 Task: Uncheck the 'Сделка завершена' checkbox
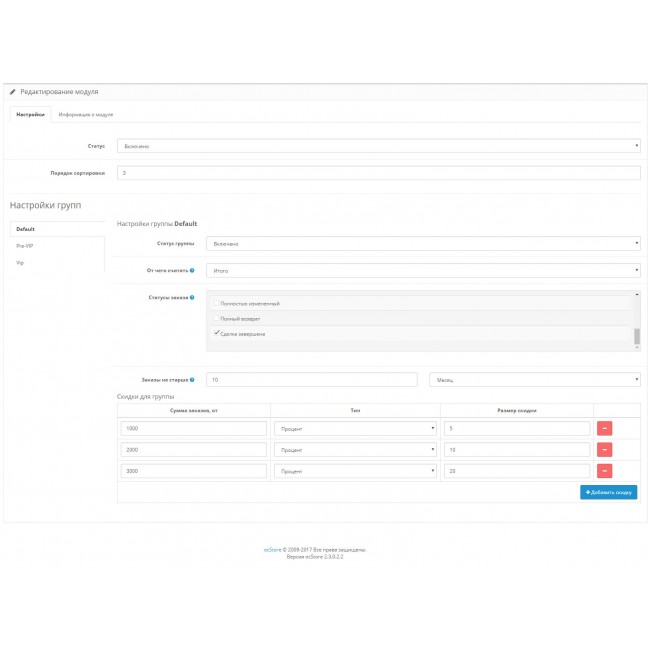click(217, 333)
